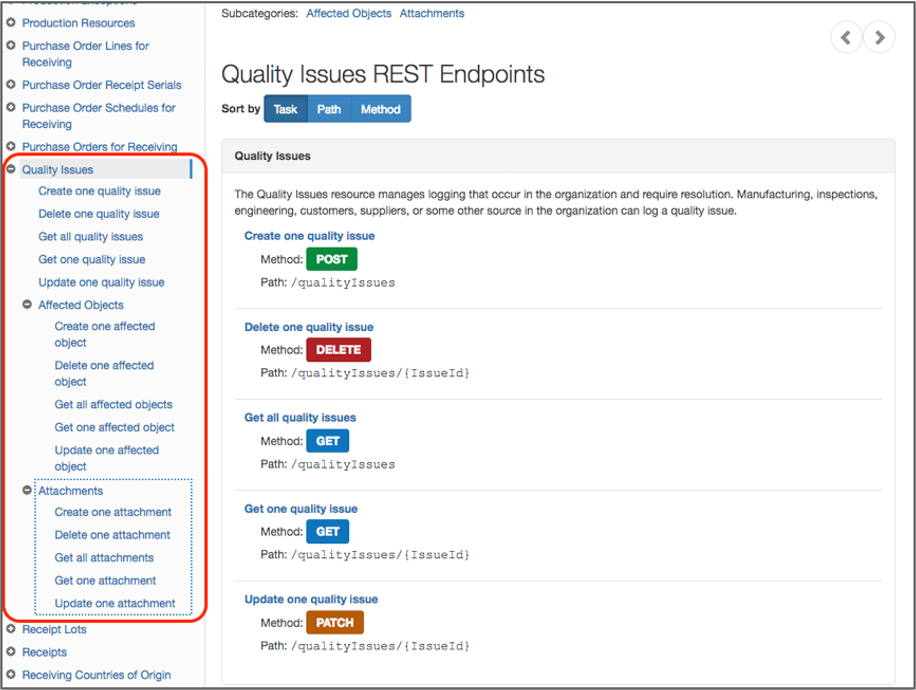The width and height of the screenshot is (916, 690).
Task: Select Get all affected objects in sidebar
Action: pyautogui.click(x=113, y=405)
